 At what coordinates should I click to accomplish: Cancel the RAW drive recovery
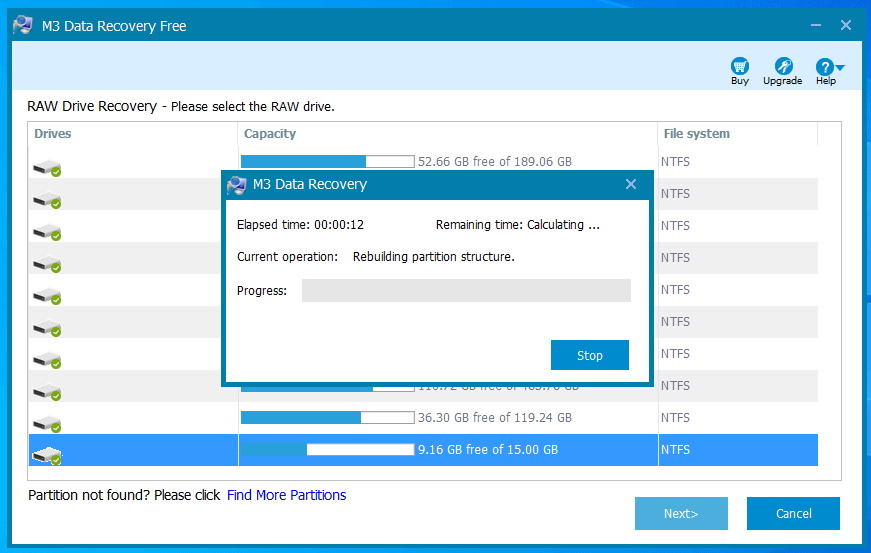[x=793, y=514]
